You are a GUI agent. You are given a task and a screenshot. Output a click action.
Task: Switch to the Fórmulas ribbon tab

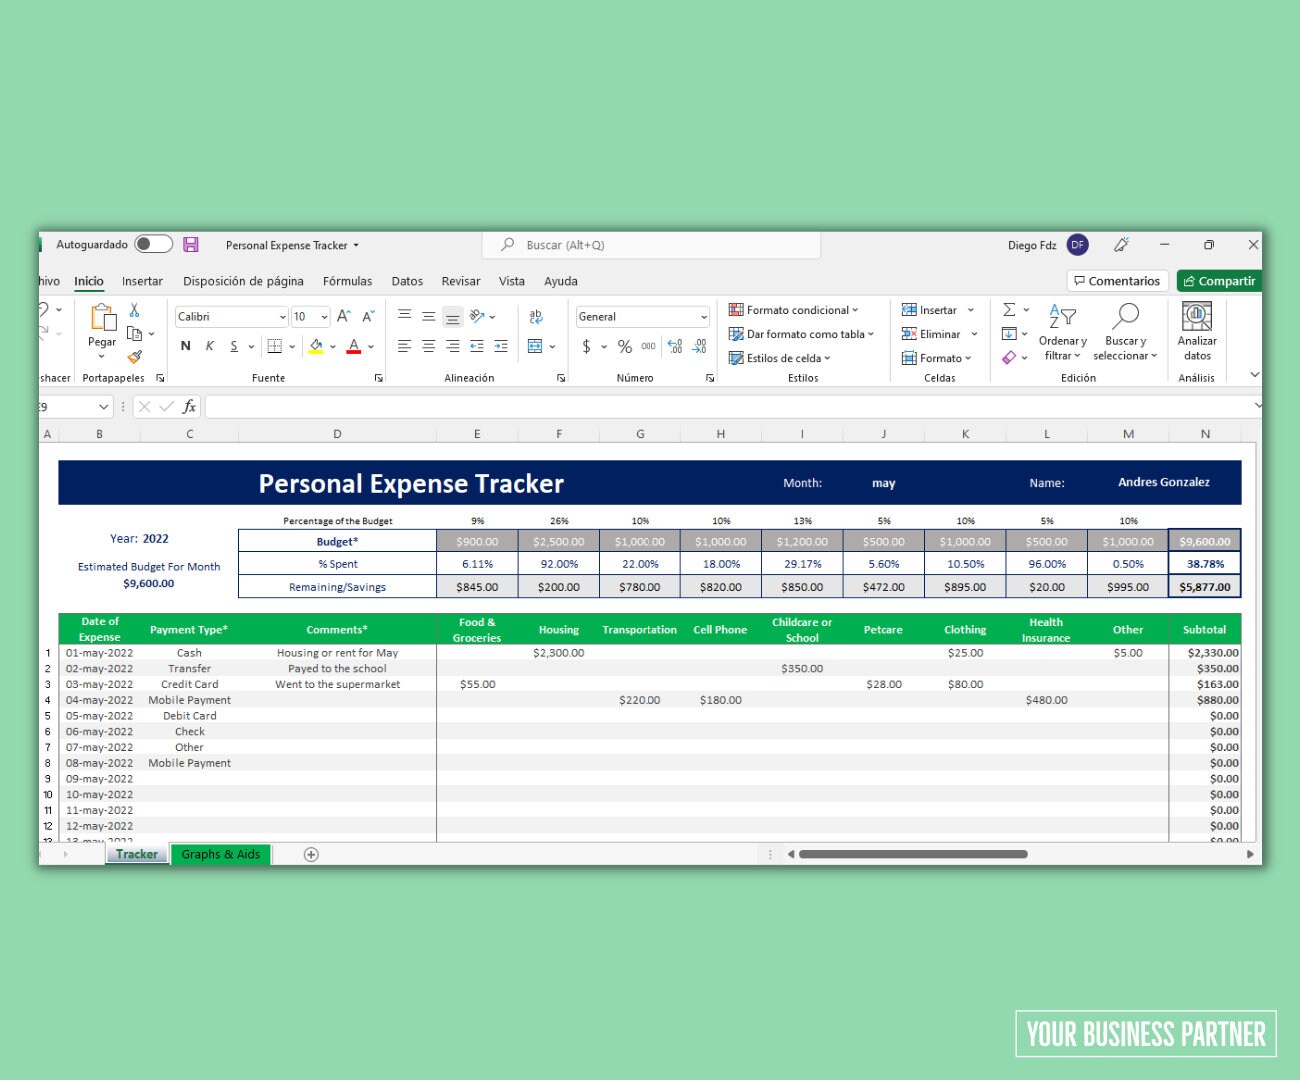coord(347,281)
